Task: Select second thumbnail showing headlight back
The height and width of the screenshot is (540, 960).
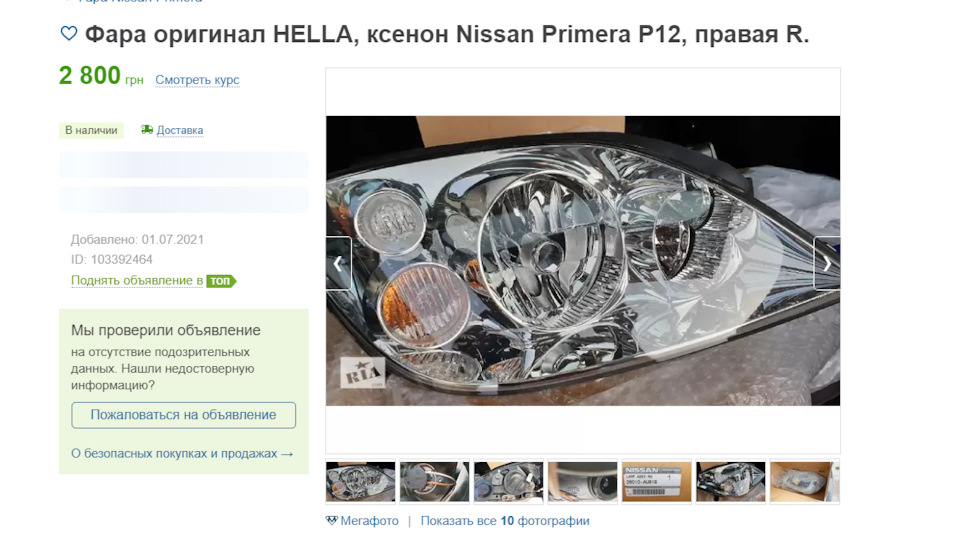Action: tap(435, 482)
